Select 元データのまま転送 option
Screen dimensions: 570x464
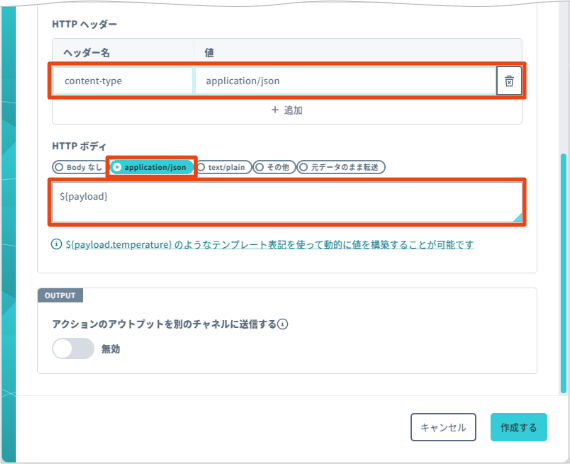tap(341, 167)
